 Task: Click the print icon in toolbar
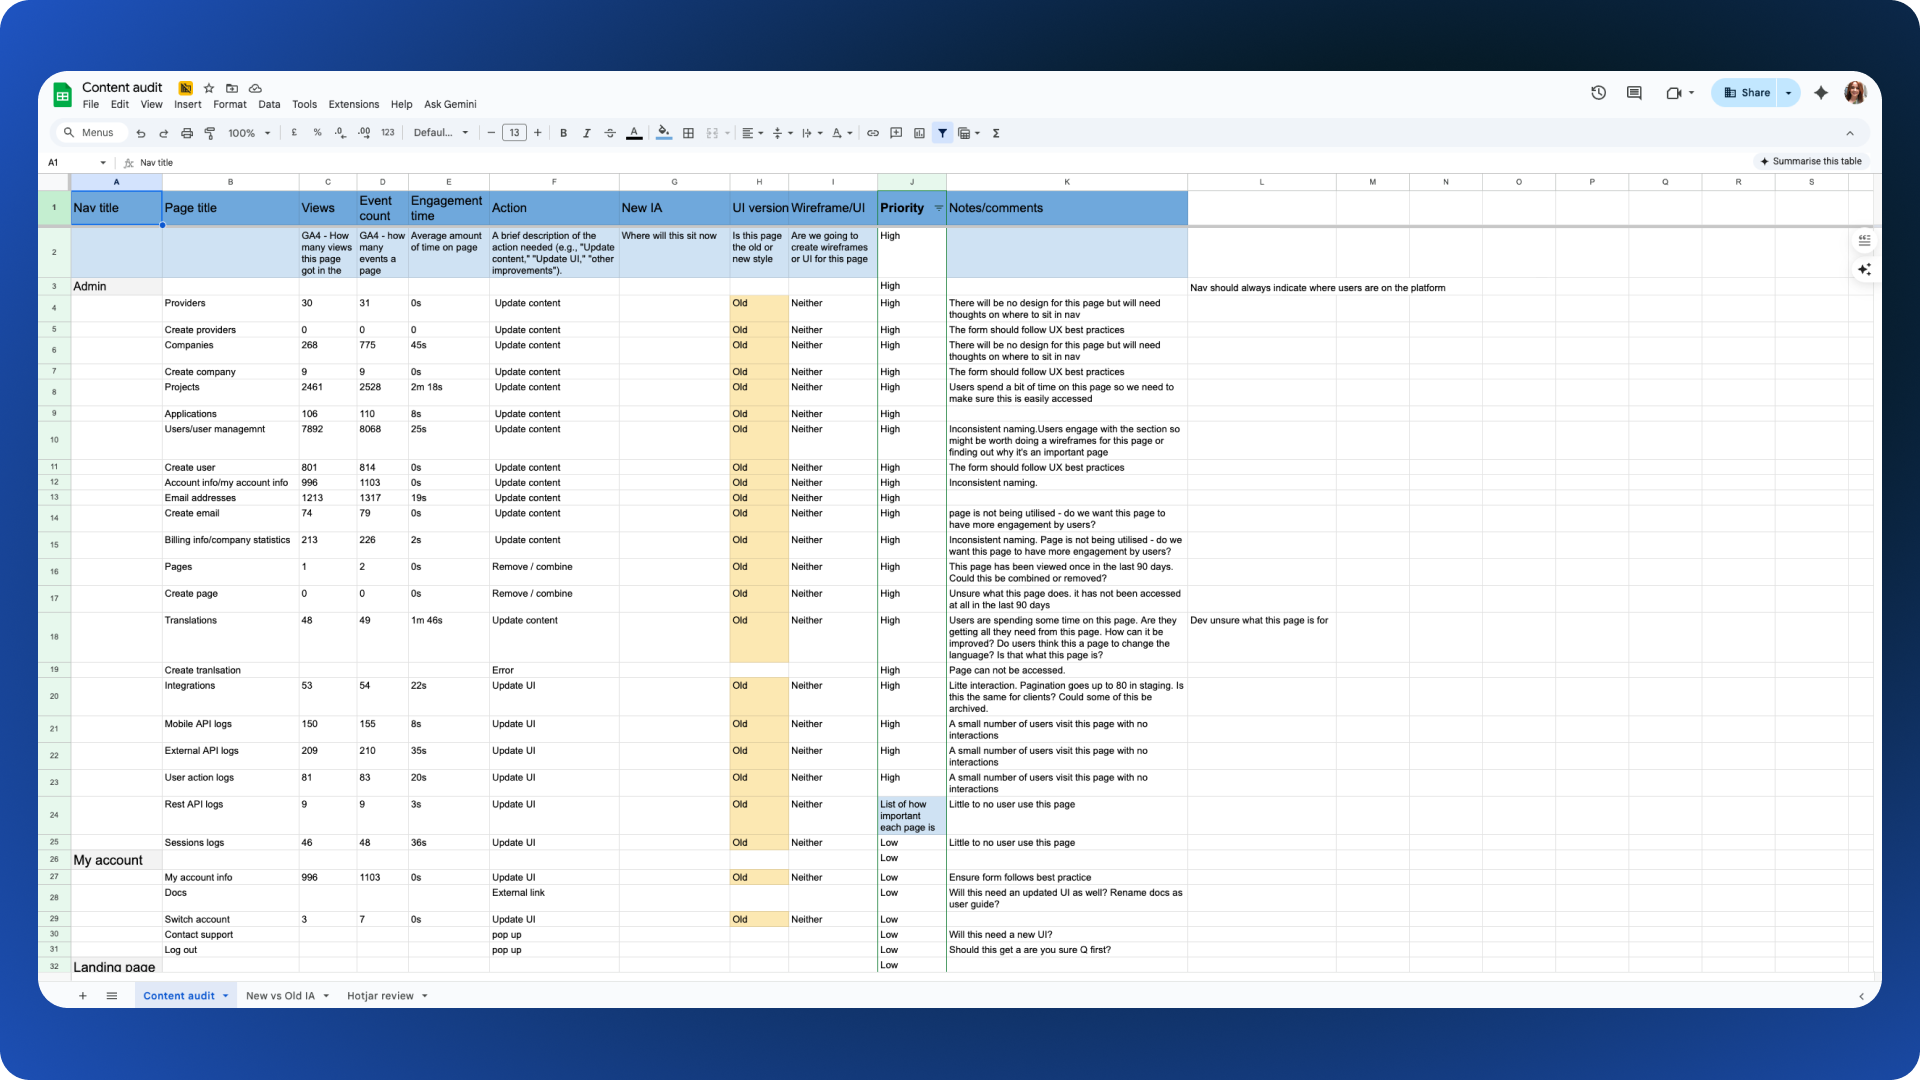pos(187,133)
